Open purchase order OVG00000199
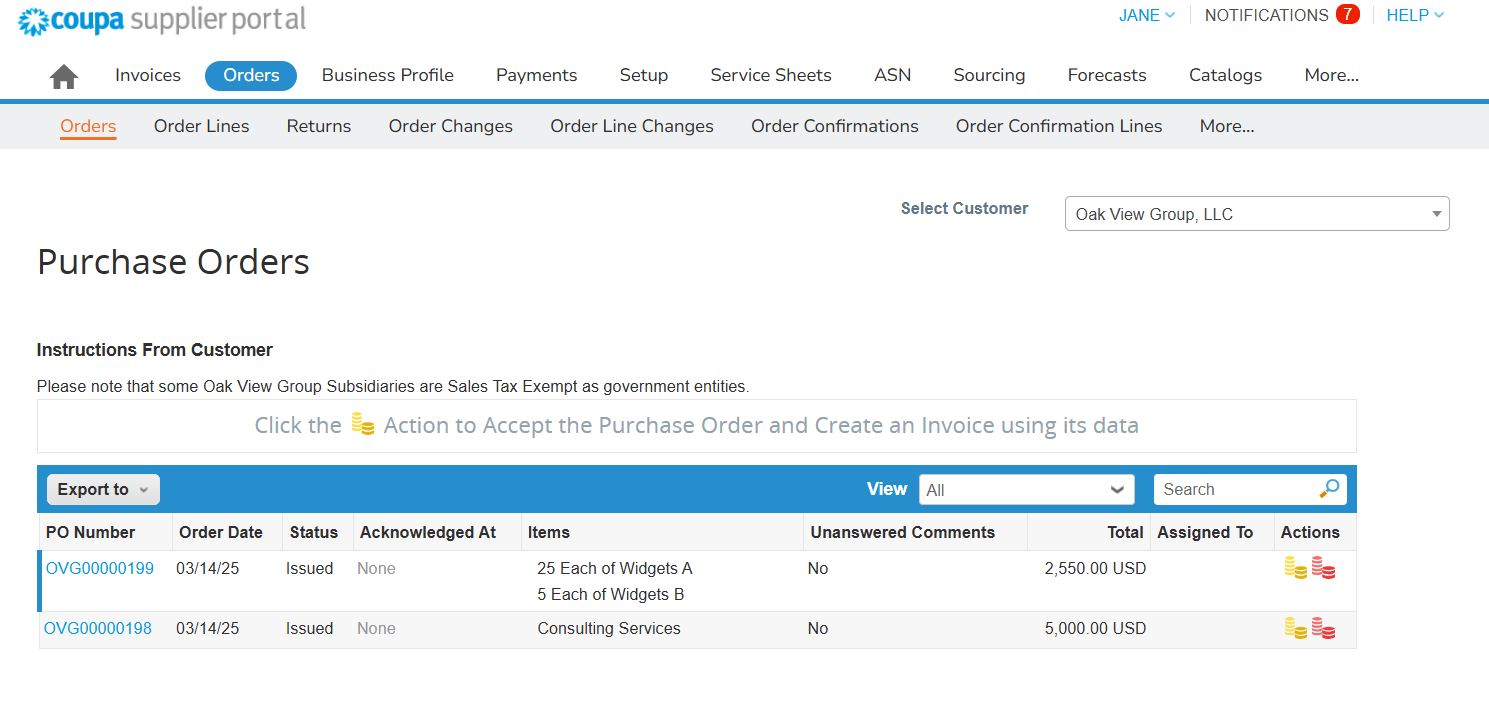This screenshot has height=715, width=1489. click(x=100, y=568)
